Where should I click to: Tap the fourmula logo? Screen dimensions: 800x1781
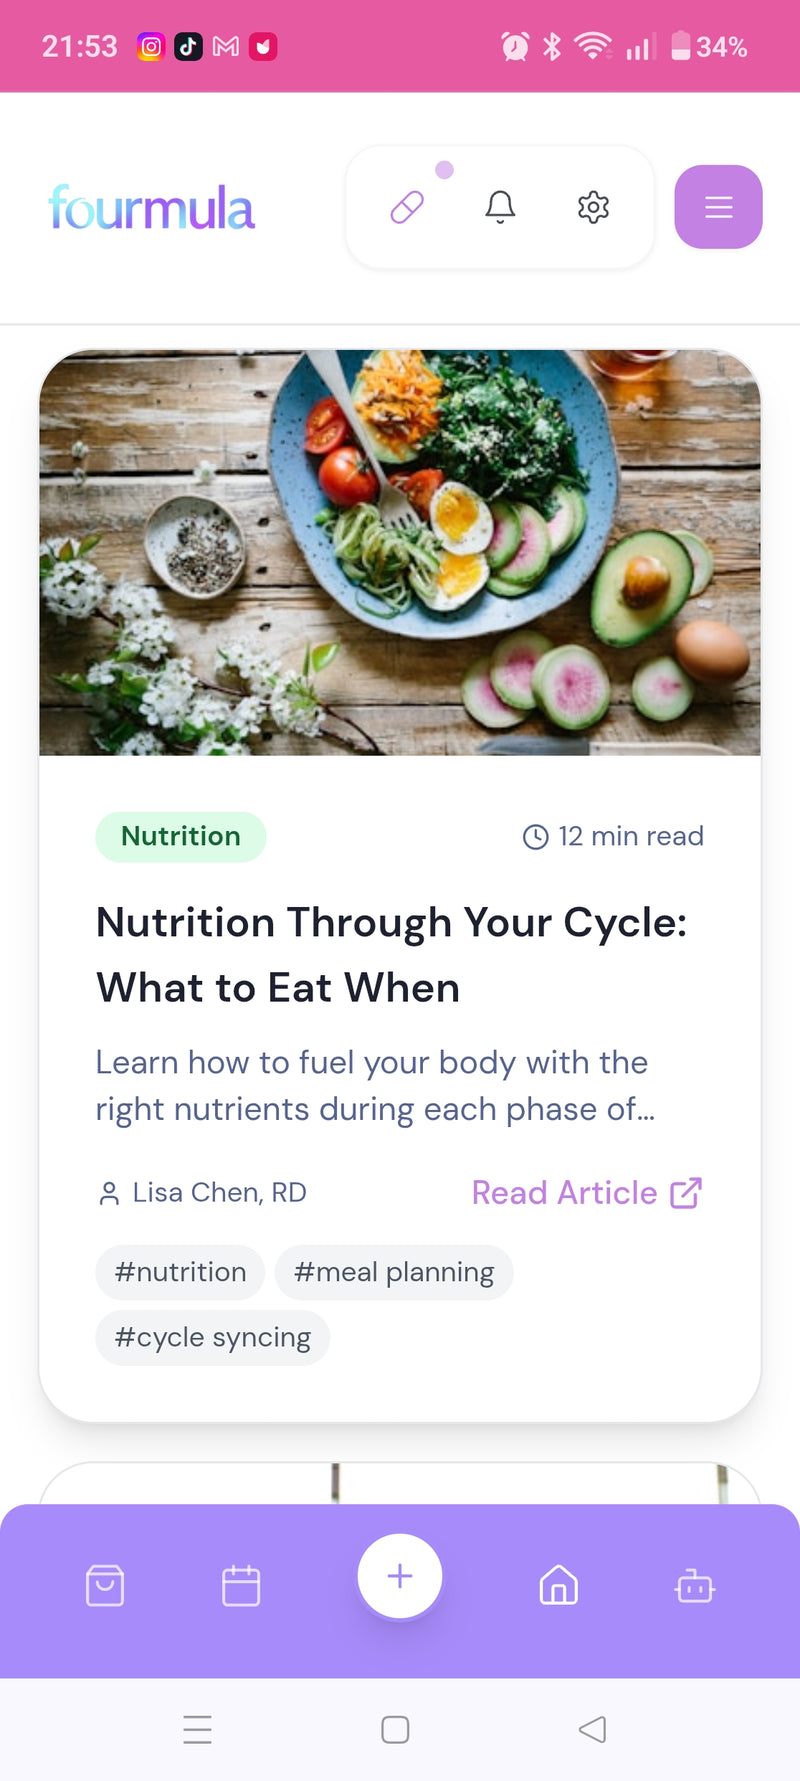pyautogui.click(x=152, y=208)
